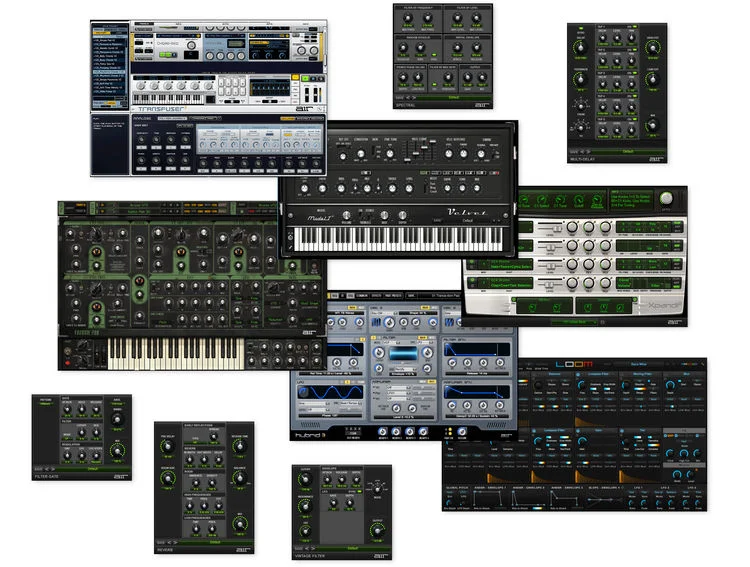Click AIR logo in Vintage Filter plugin
The height and width of the screenshot is (567, 750).
click(x=380, y=556)
